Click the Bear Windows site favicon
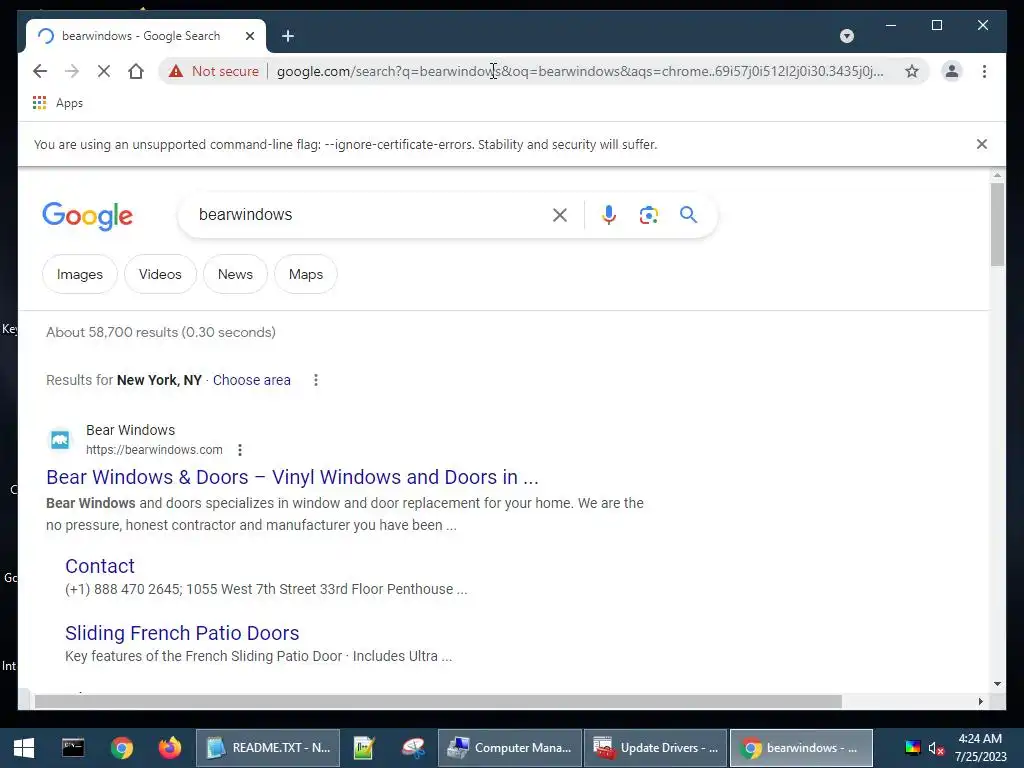This screenshot has width=1024, height=768. point(60,440)
